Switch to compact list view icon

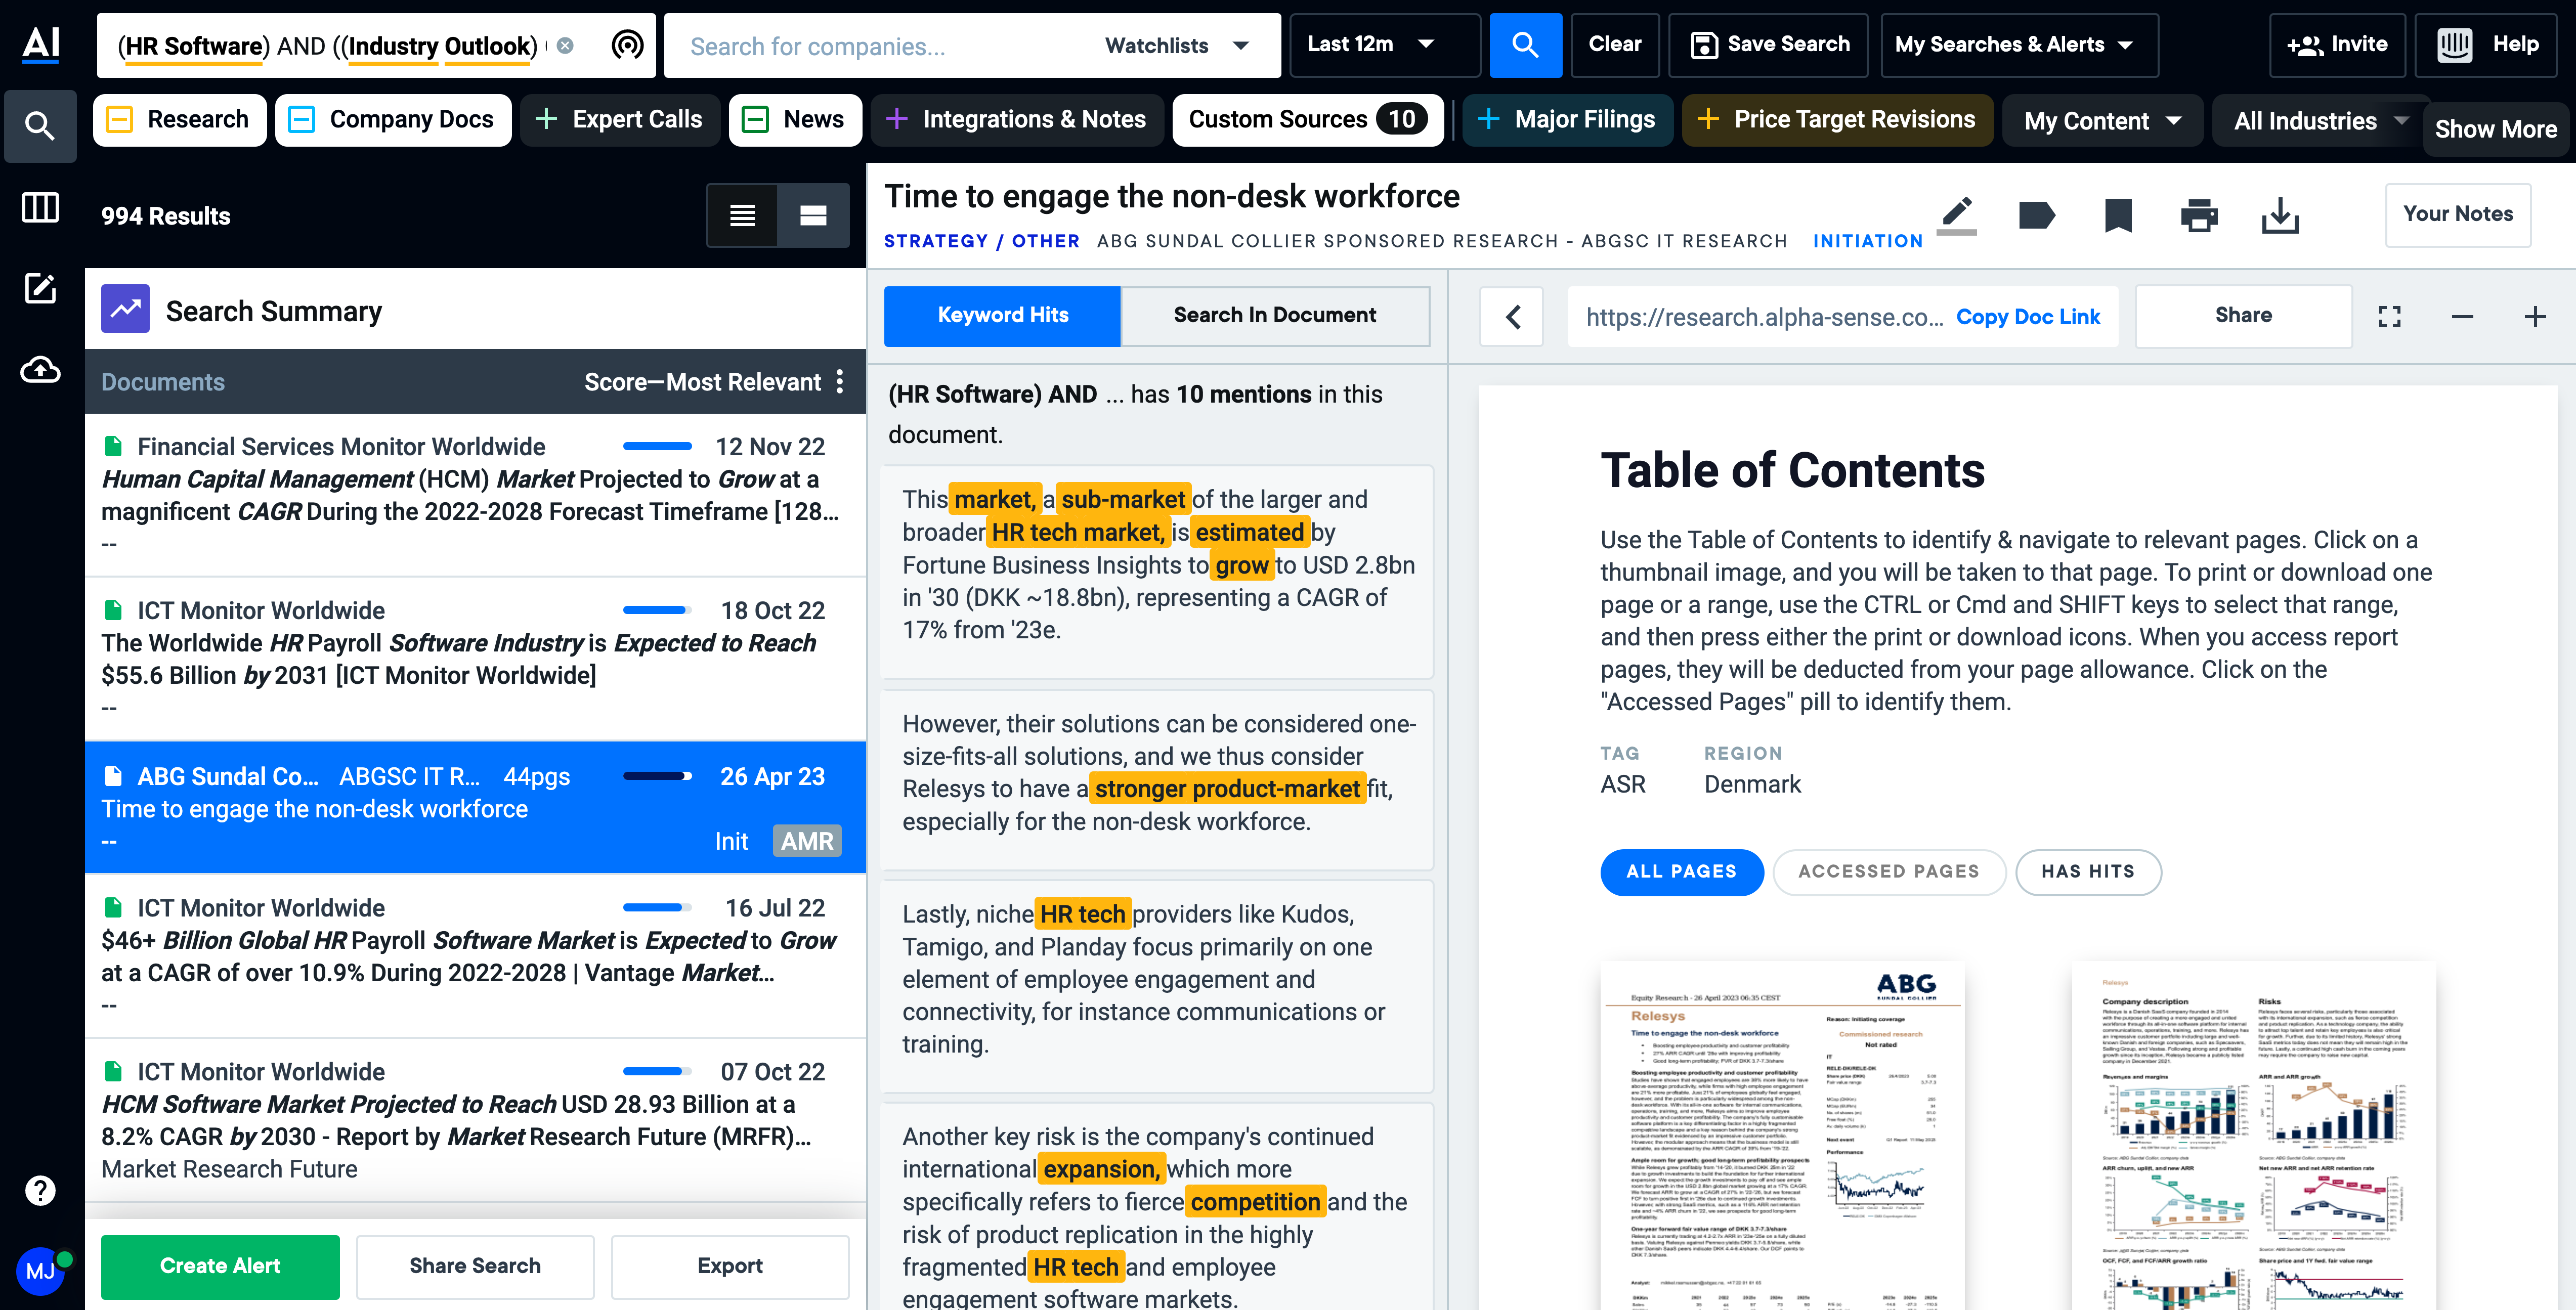coord(742,215)
